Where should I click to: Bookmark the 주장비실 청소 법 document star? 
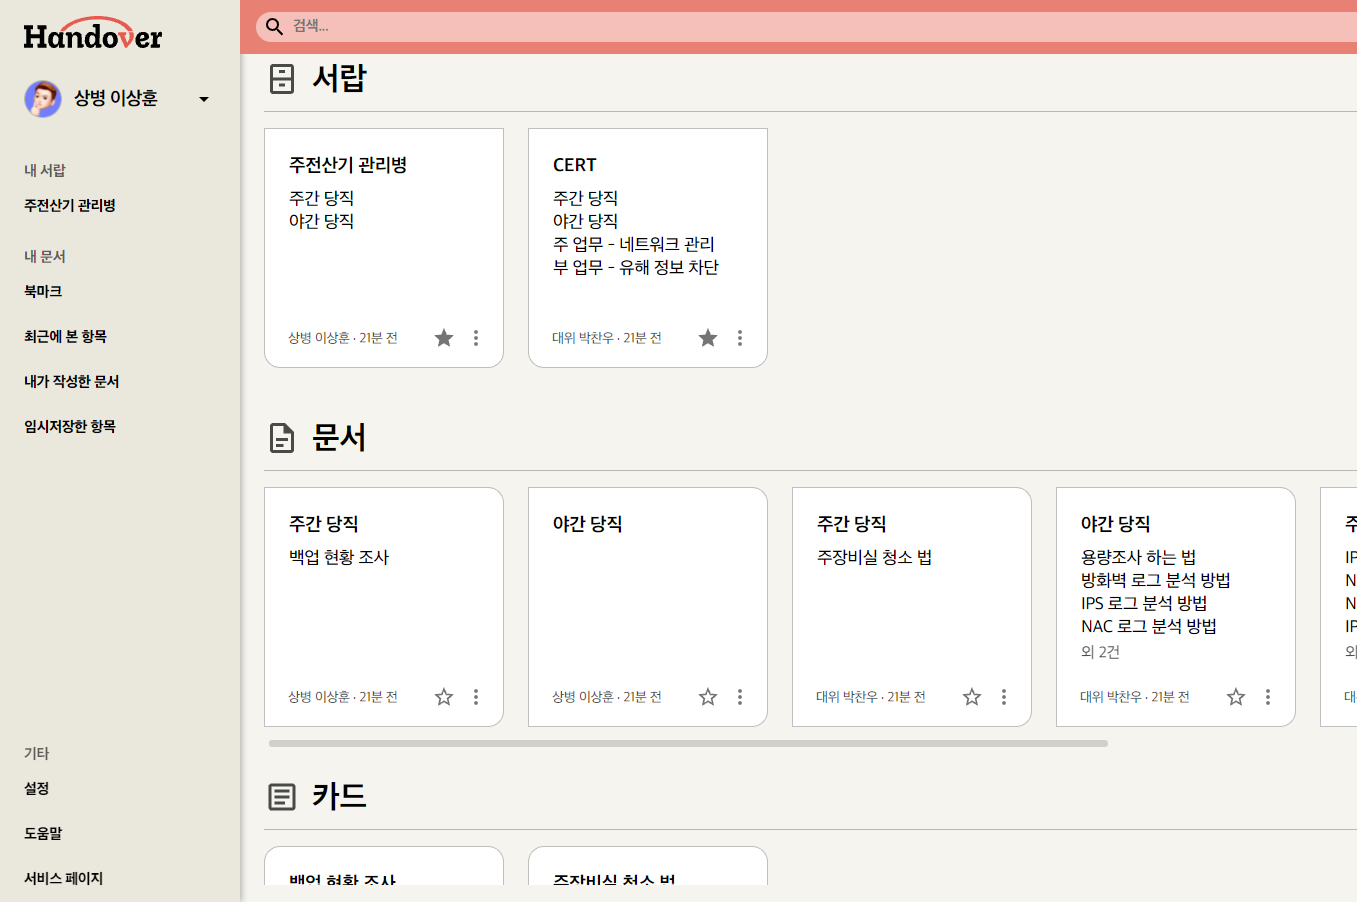click(972, 697)
